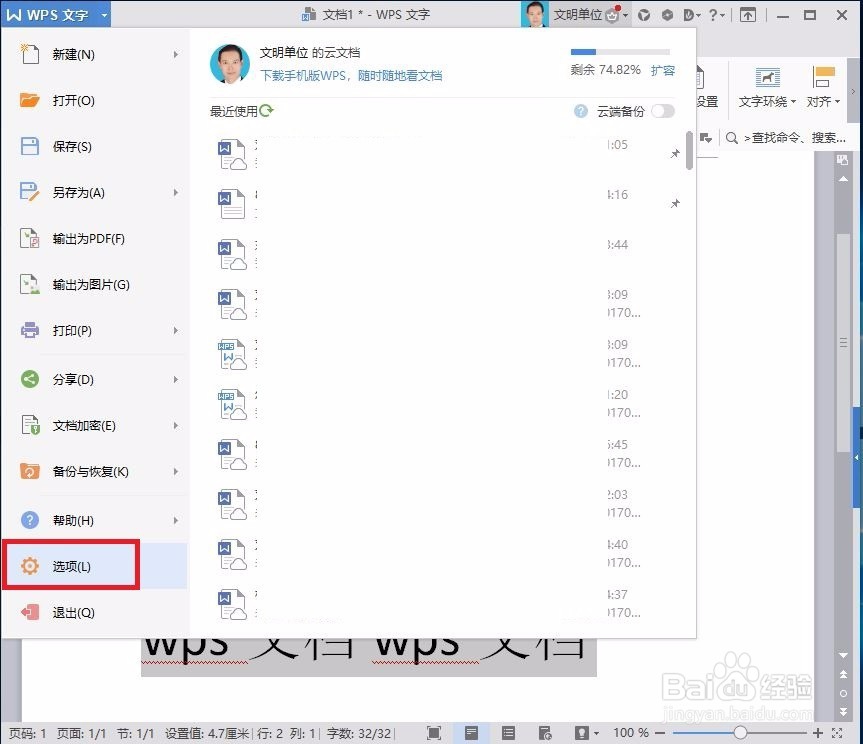Open the WPS 文字 application menu dropdown
The width and height of the screenshot is (863, 744).
104,15
